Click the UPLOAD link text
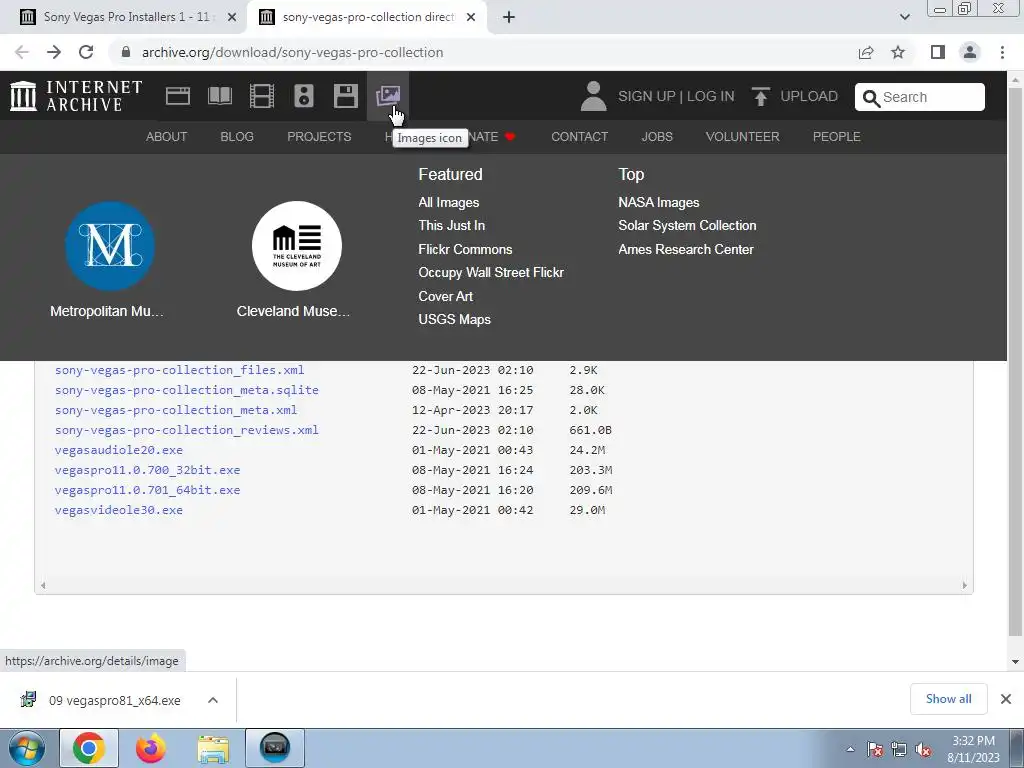 click(x=809, y=97)
